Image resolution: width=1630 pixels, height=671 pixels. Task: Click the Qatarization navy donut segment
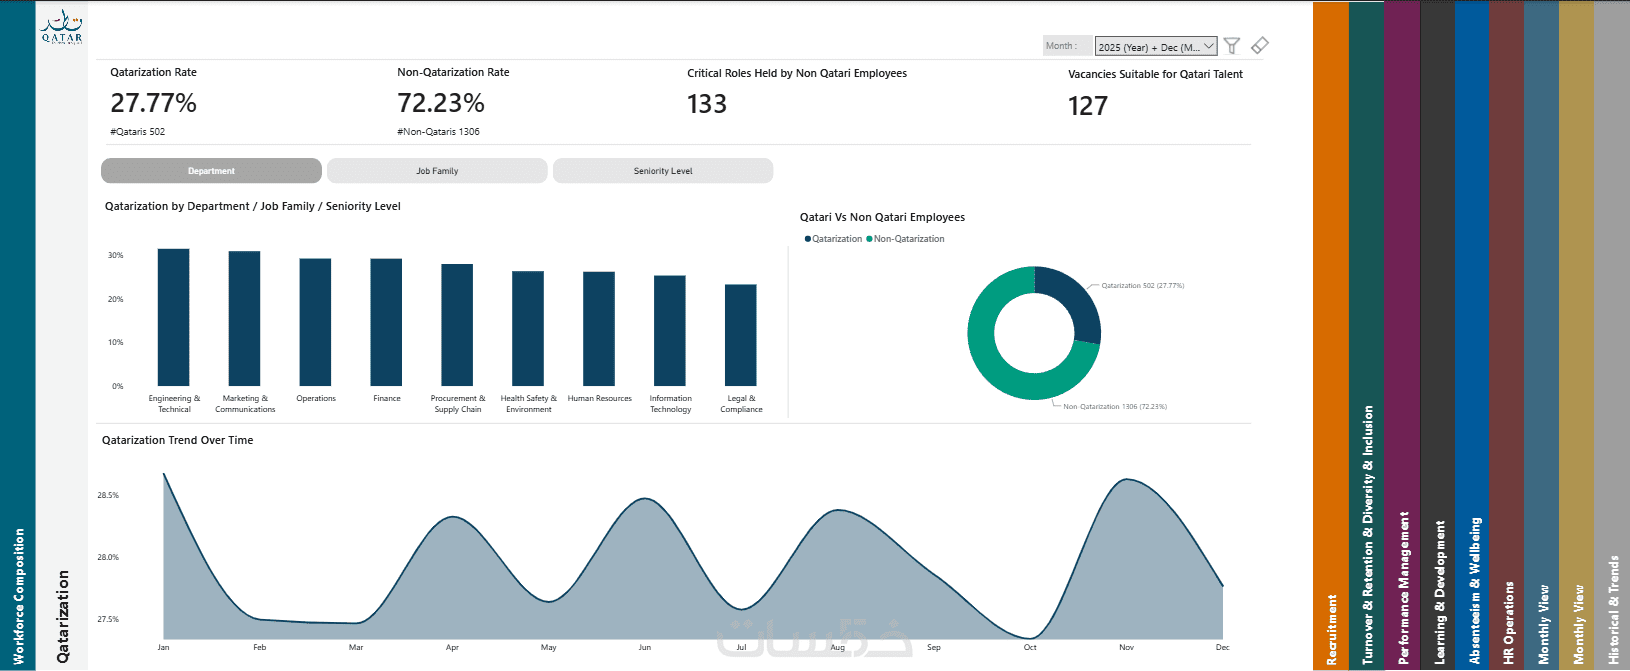click(x=1071, y=301)
